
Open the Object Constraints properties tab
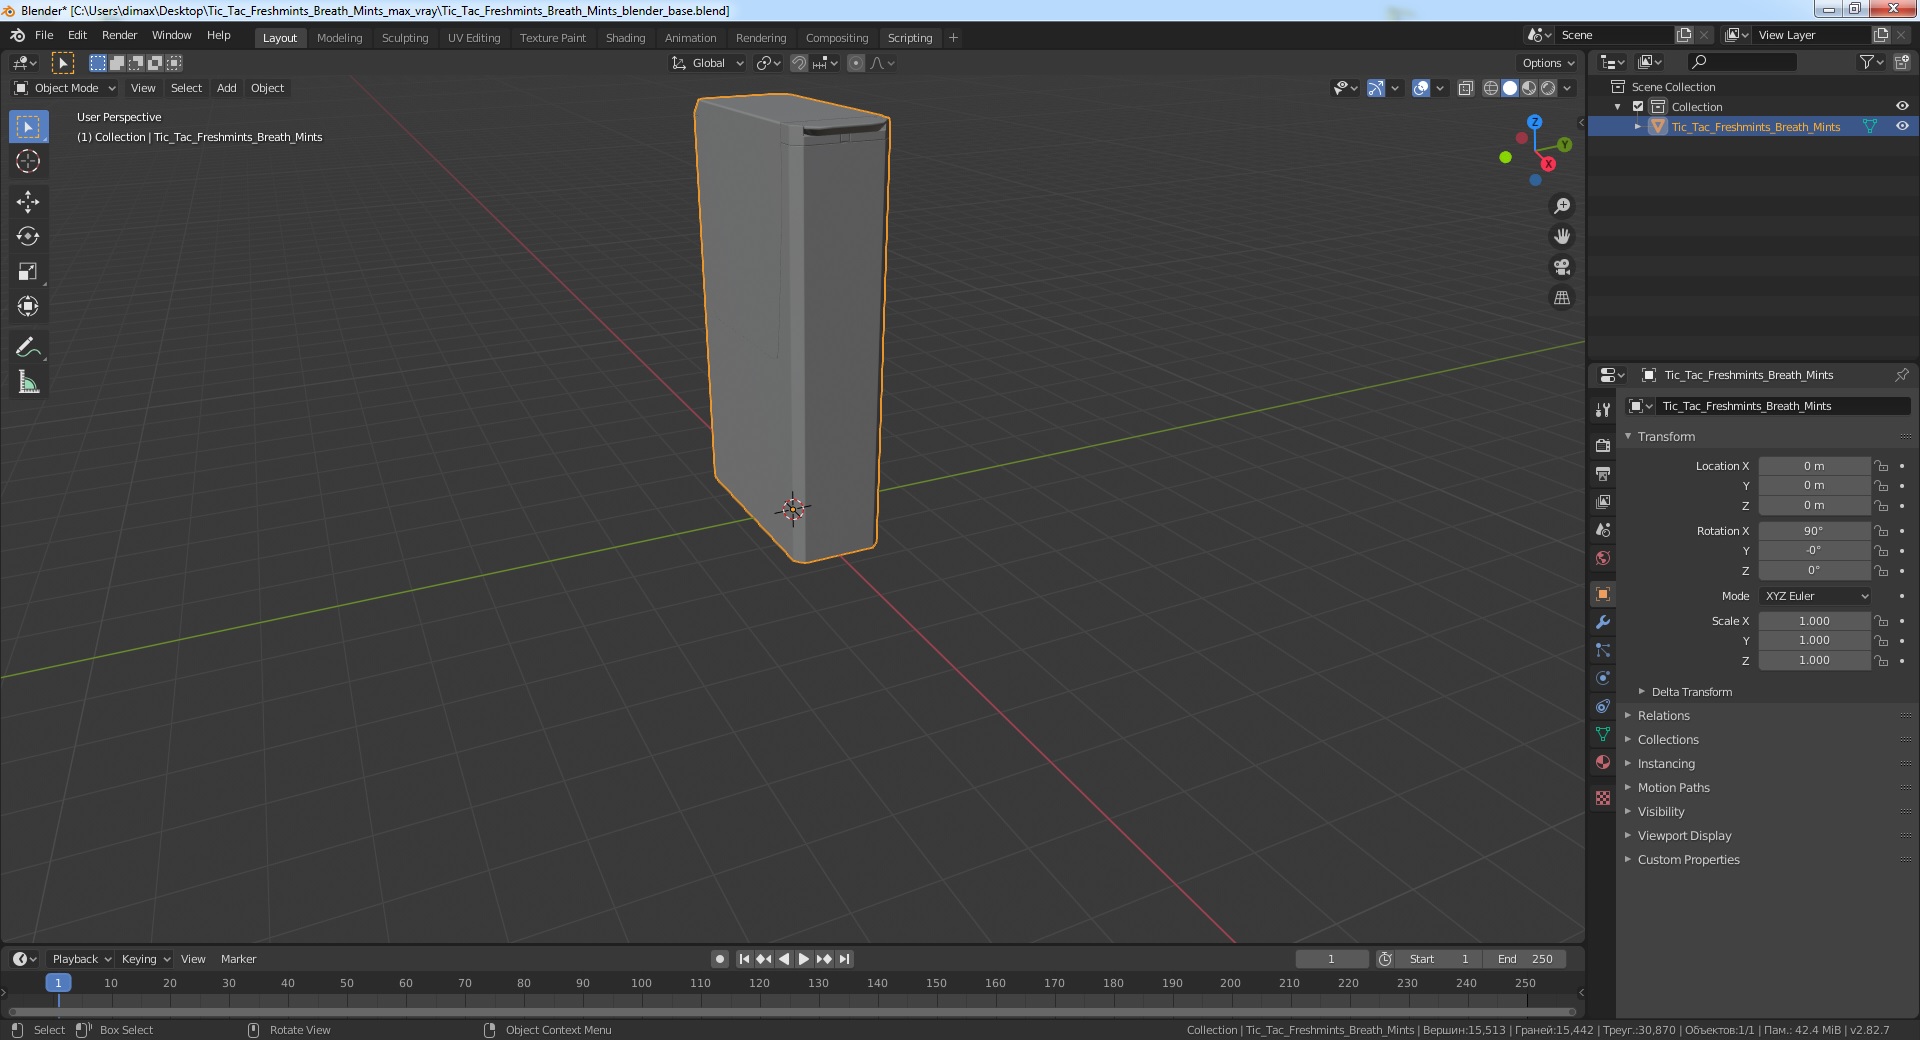tap(1603, 706)
